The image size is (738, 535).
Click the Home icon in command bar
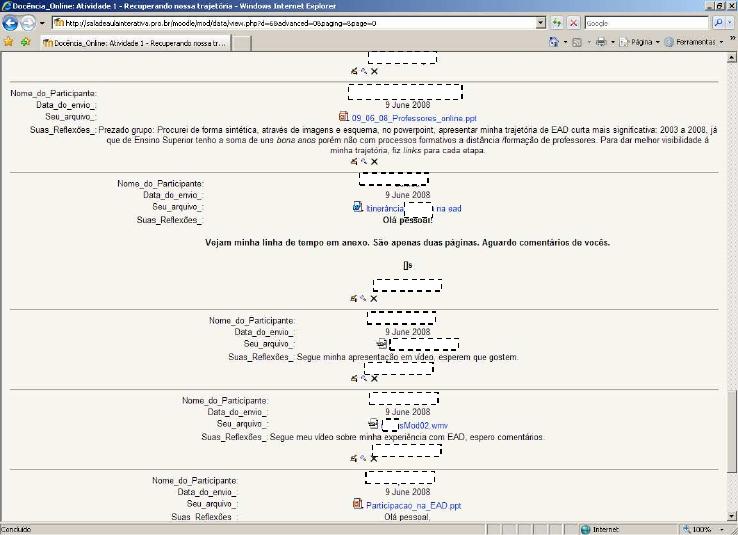[554, 42]
